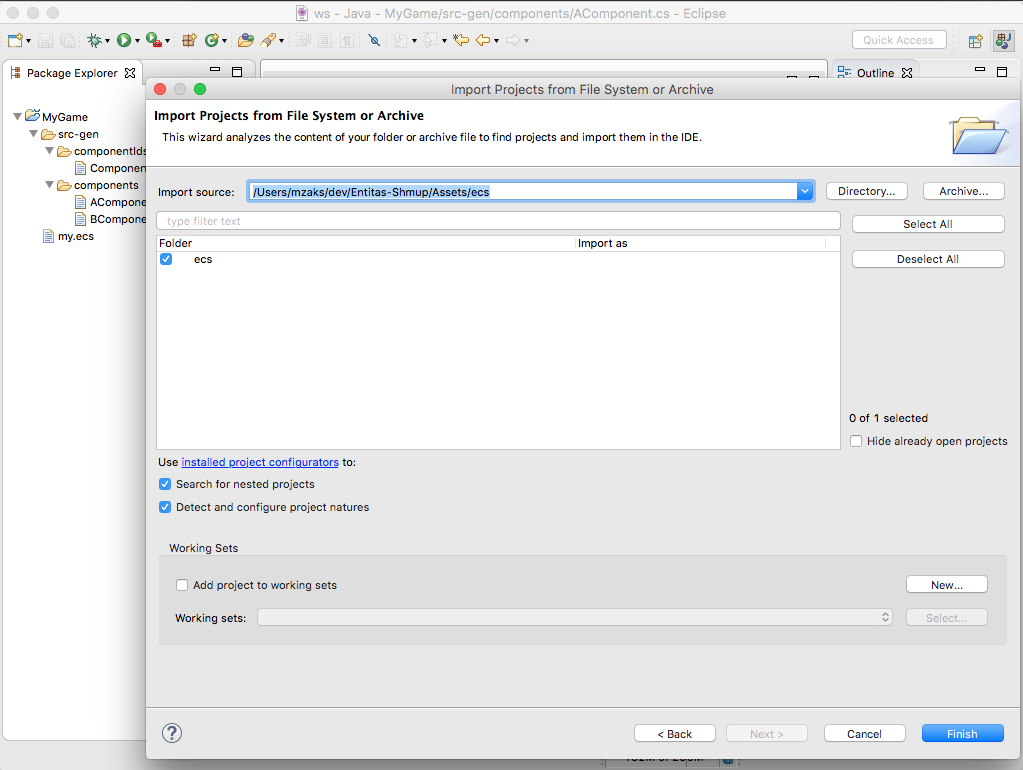The height and width of the screenshot is (770, 1023).
Task: Uncheck Search for nested projects
Action: tap(165, 484)
